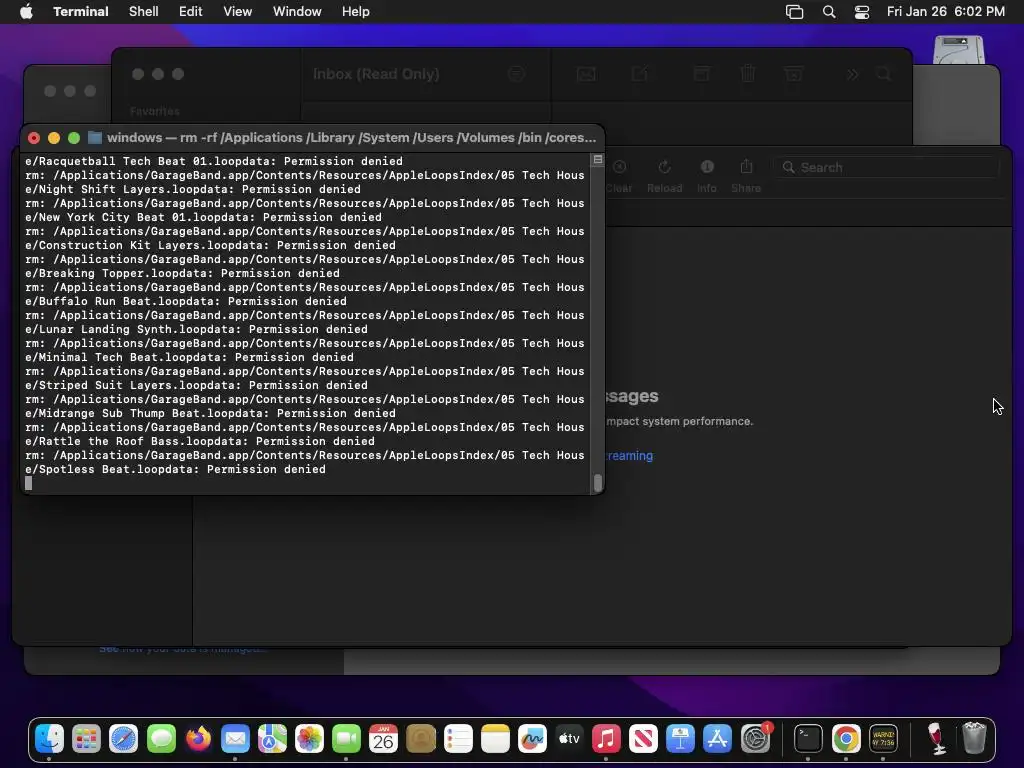The width and height of the screenshot is (1024, 768).
Task: Open the Edit menu
Action: (x=191, y=12)
